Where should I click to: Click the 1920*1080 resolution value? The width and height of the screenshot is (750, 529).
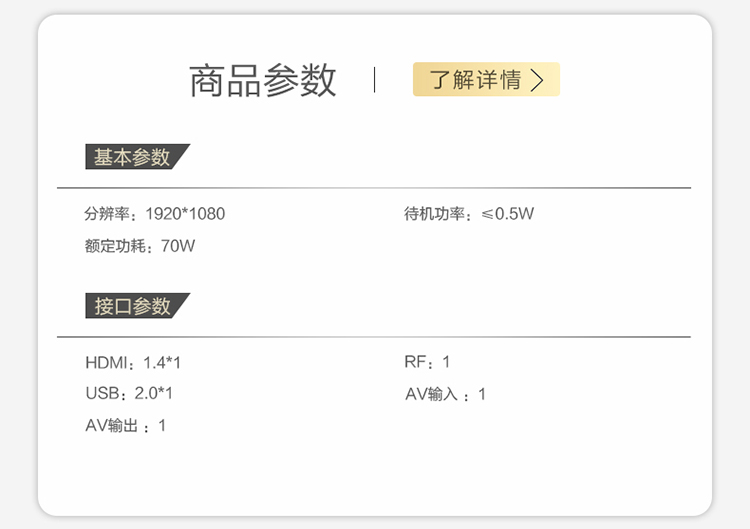(x=185, y=214)
